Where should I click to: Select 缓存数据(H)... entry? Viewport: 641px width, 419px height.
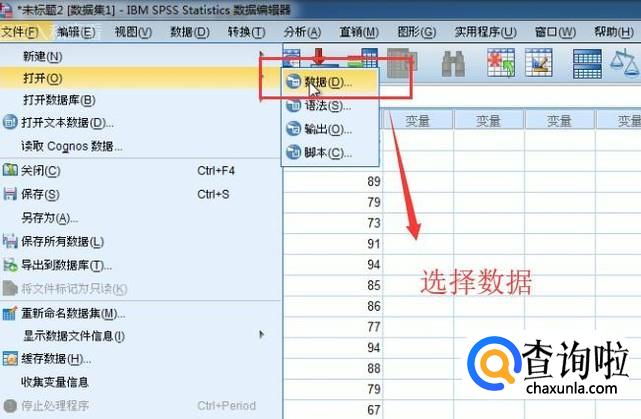tap(141, 359)
